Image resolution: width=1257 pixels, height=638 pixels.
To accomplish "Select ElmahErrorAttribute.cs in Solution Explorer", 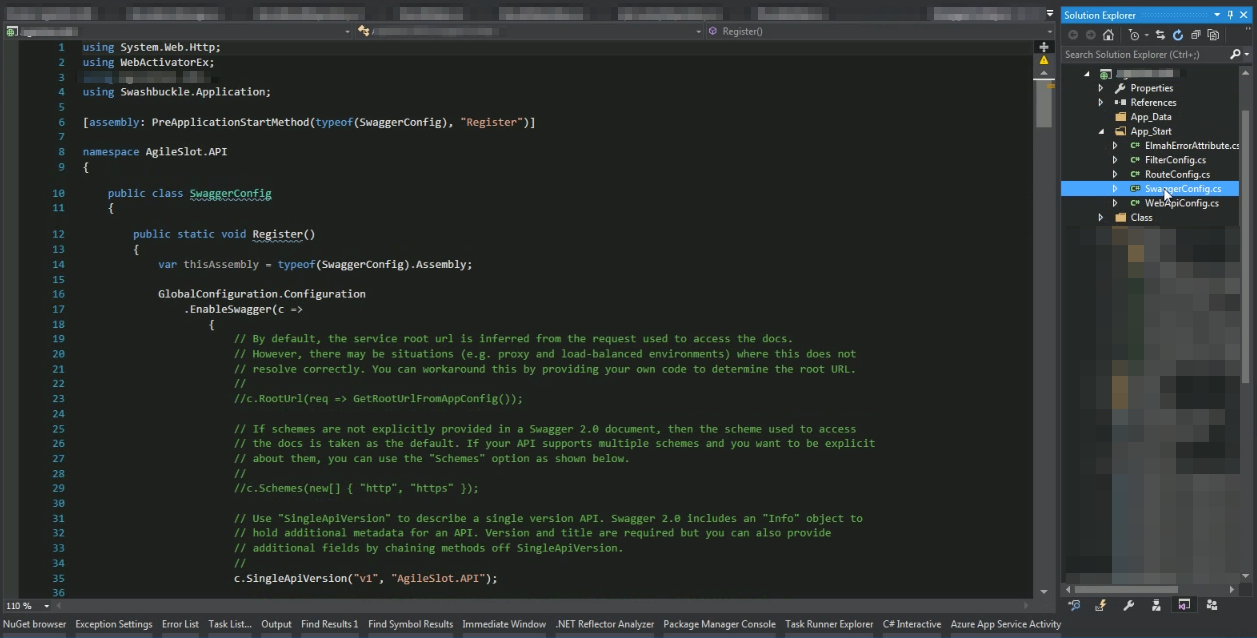I will pyautogui.click(x=1192, y=146).
